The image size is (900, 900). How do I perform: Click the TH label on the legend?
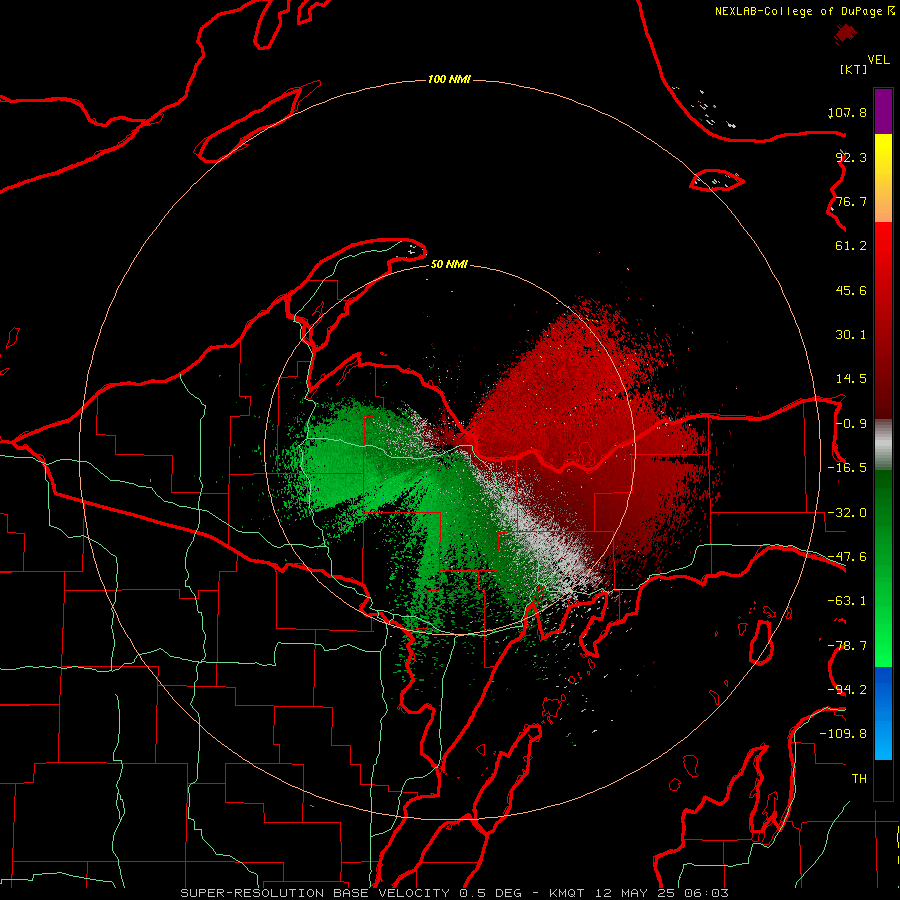pos(859,779)
